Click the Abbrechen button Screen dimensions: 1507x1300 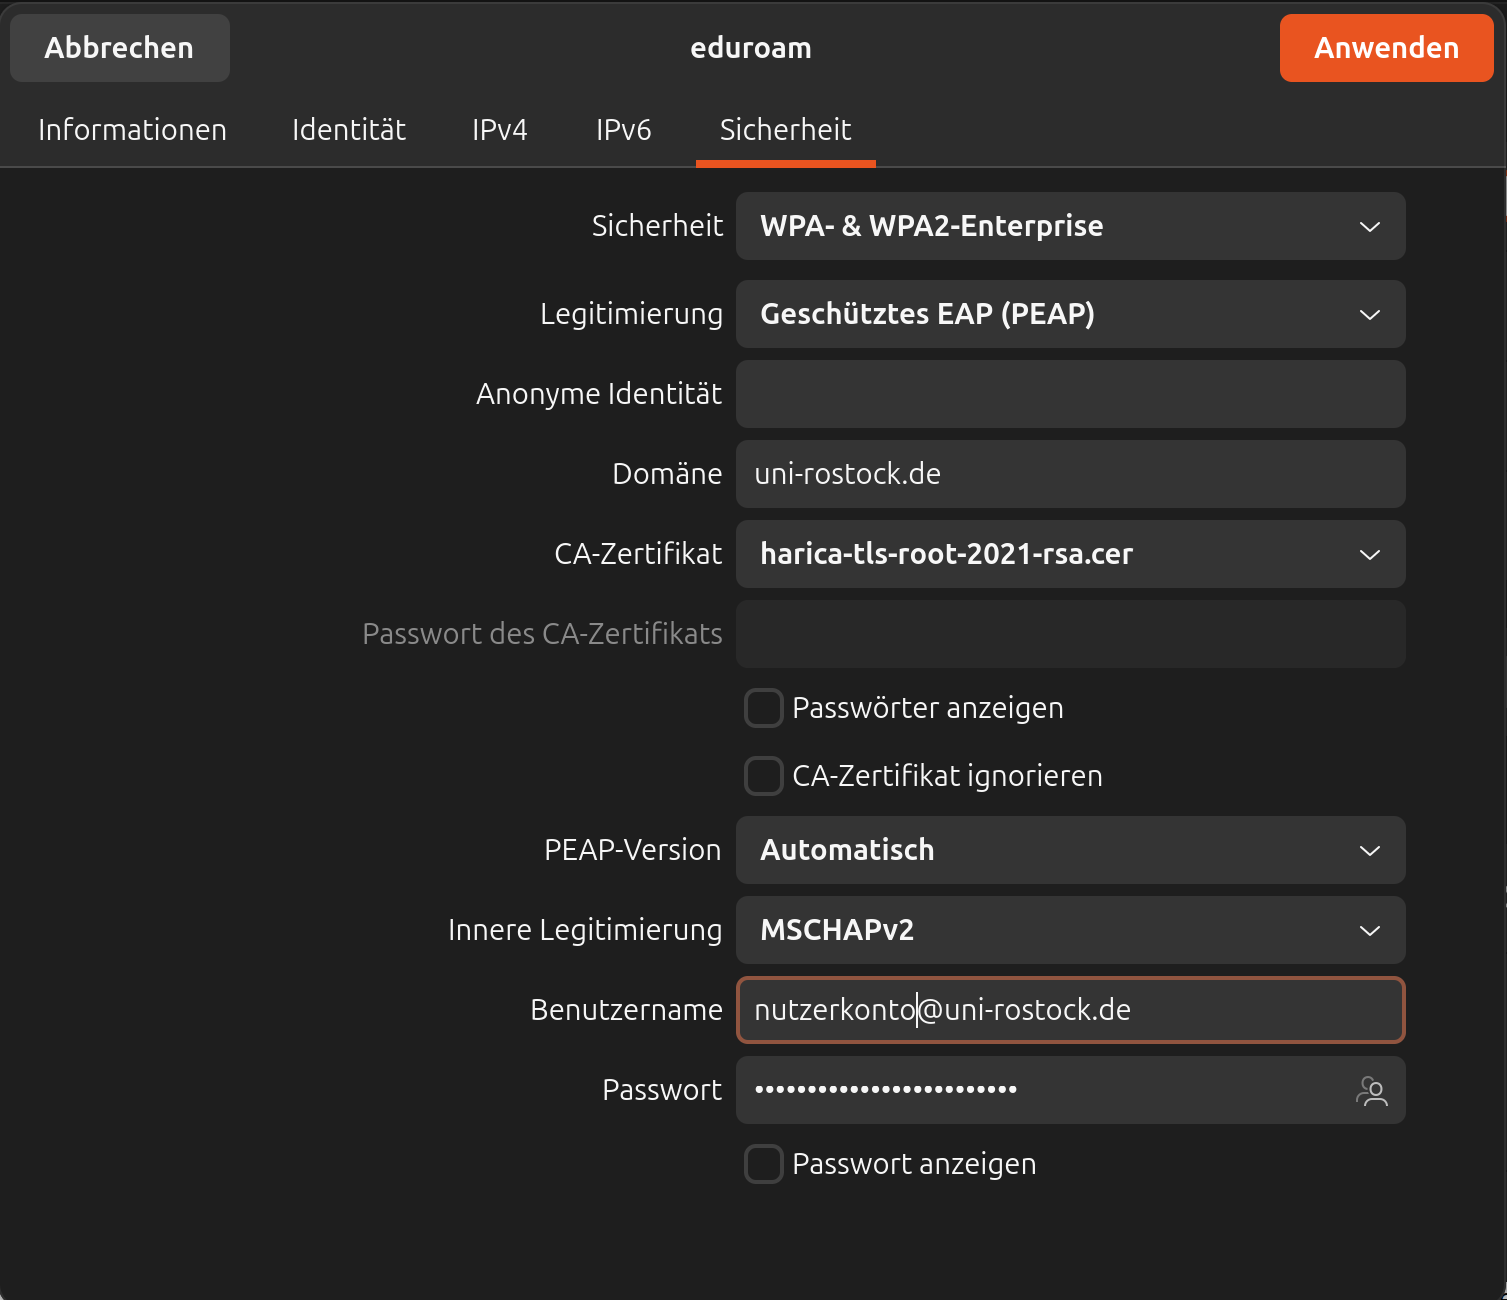point(119,48)
